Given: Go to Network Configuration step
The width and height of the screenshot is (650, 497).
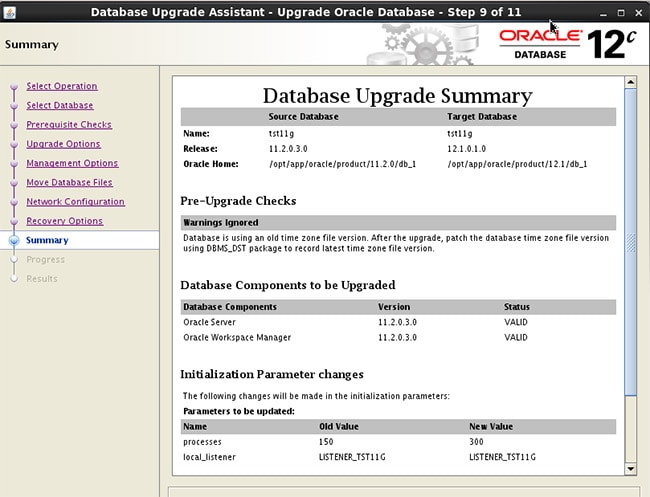Looking at the screenshot, I should pyautogui.click(x=75, y=202).
